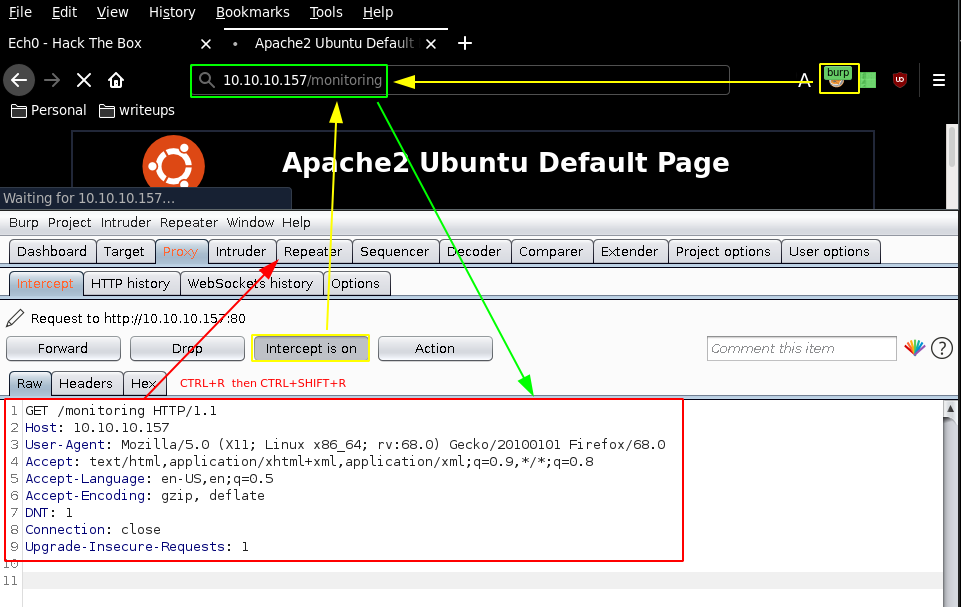Open Burp Suite Window menu
Image resolution: width=961 pixels, height=607 pixels.
pos(250,223)
